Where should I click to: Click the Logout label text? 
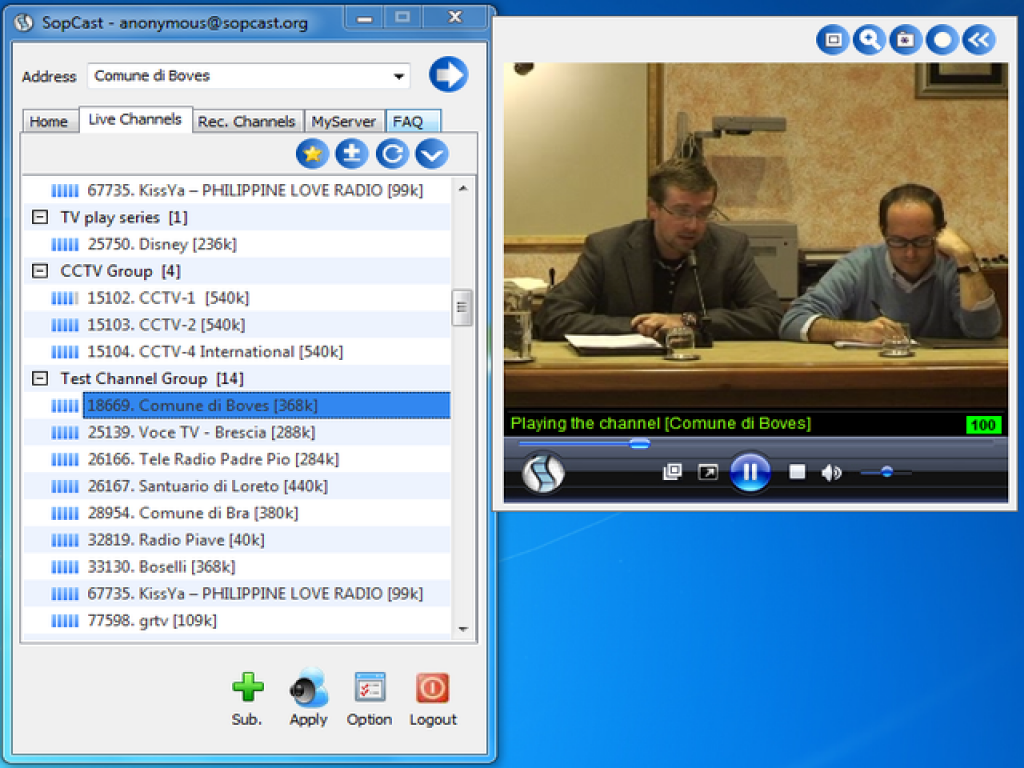[433, 720]
